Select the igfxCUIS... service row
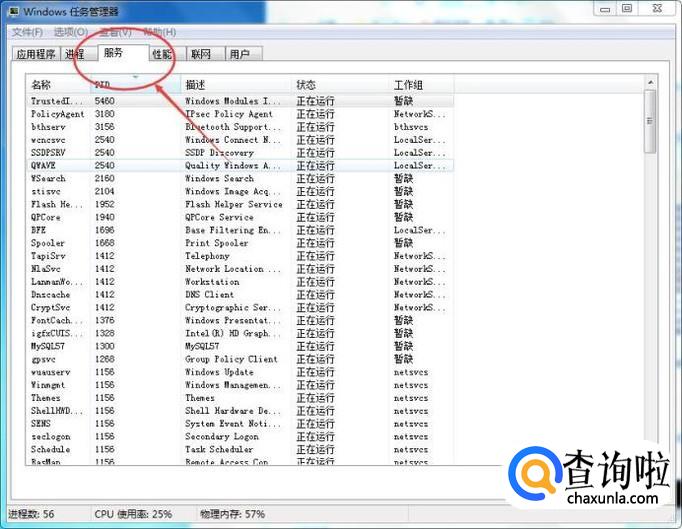The image size is (682, 529). click(240, 333)
